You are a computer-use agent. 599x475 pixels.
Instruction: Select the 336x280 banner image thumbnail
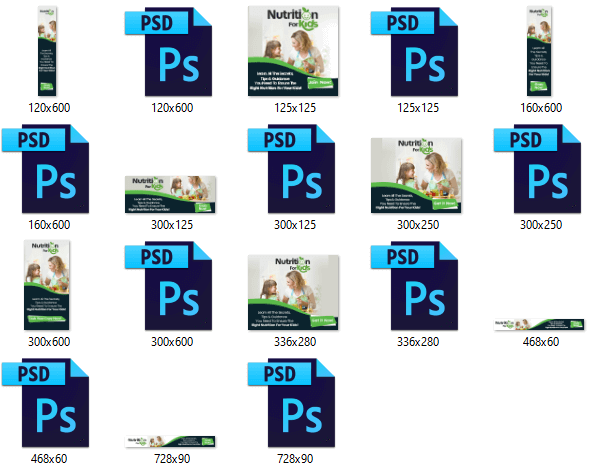pos(293,292)
